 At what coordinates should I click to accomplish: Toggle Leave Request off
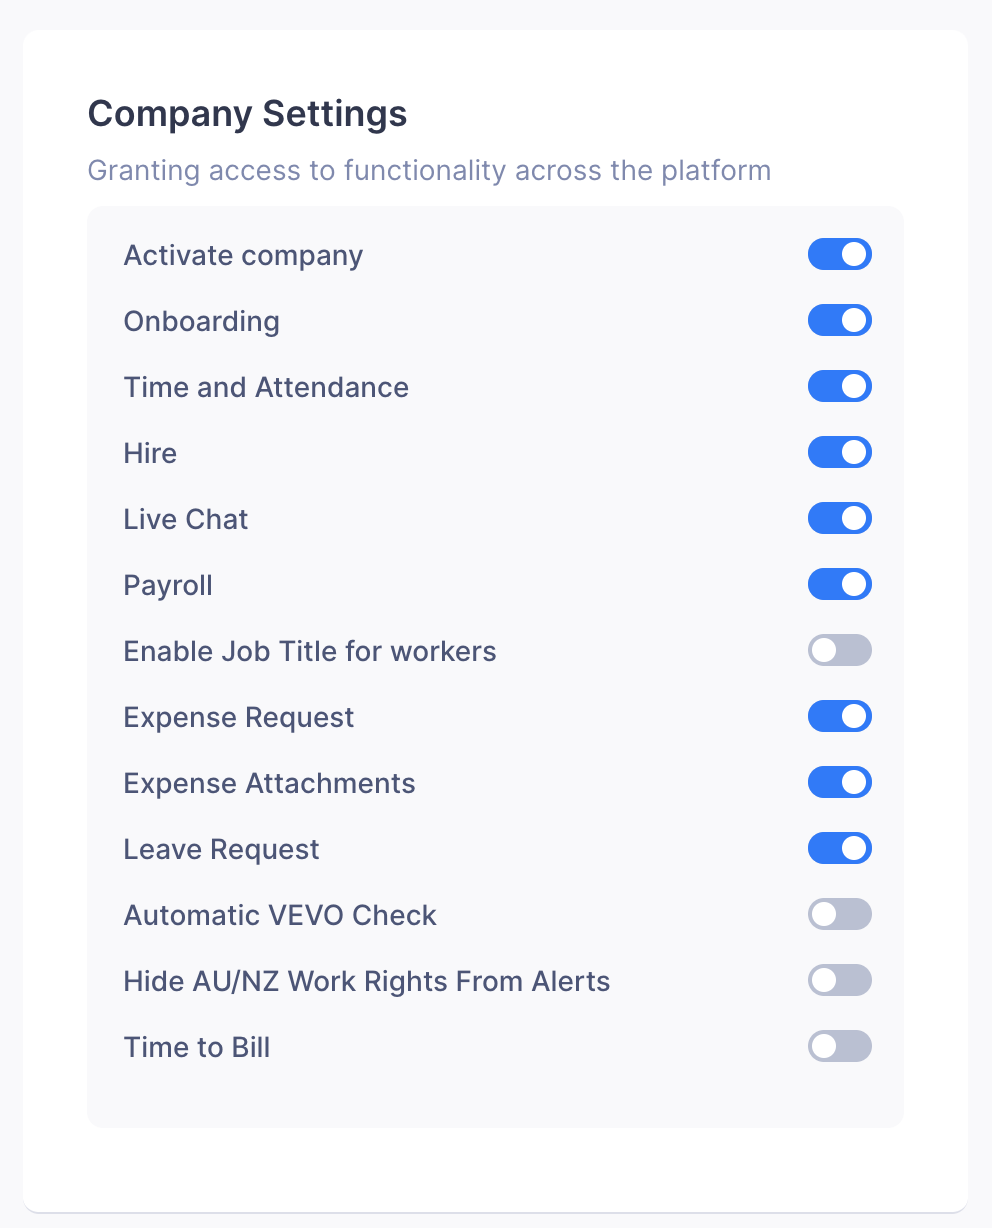click(x=840, y=849)
